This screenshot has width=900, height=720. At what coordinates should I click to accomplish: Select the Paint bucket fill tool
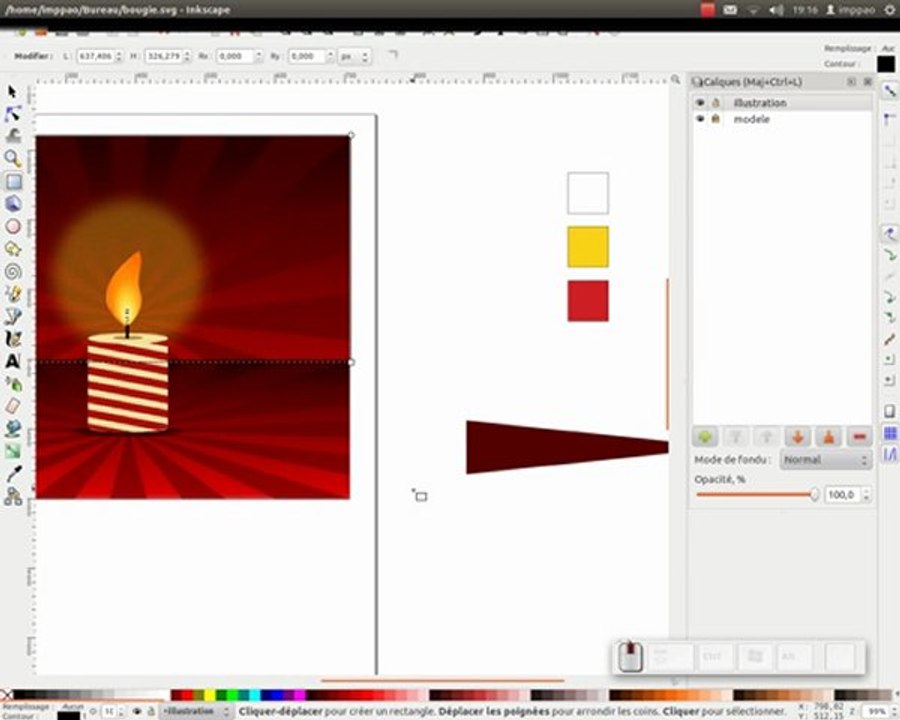point(13,428)
